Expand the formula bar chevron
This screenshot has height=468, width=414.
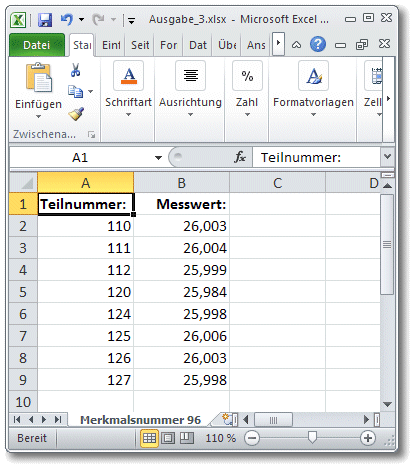(387, 156)
